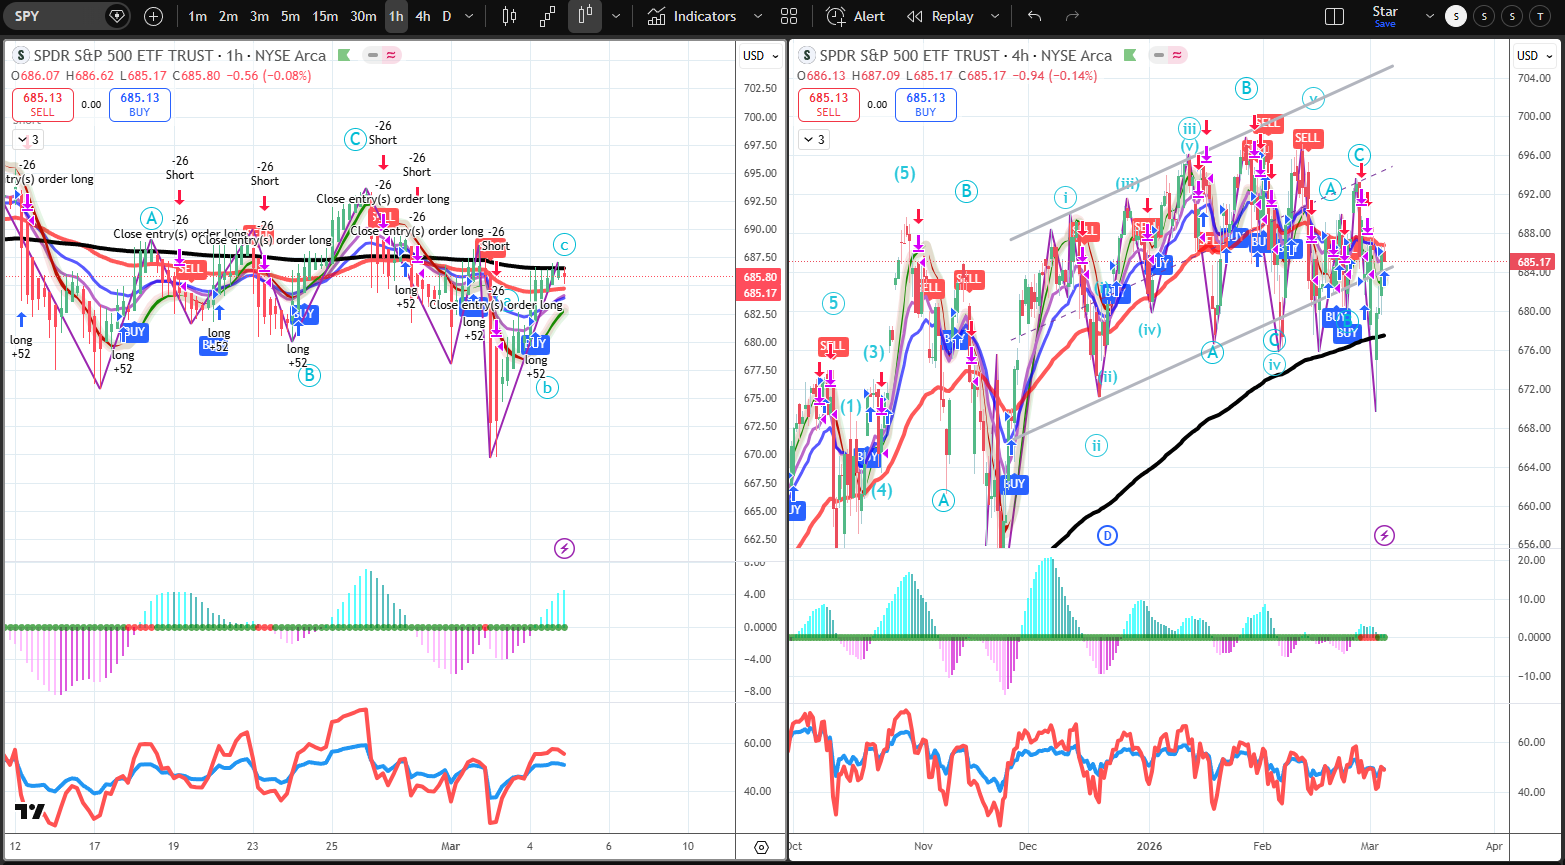Switch interval to 3m

click(259, 16)
